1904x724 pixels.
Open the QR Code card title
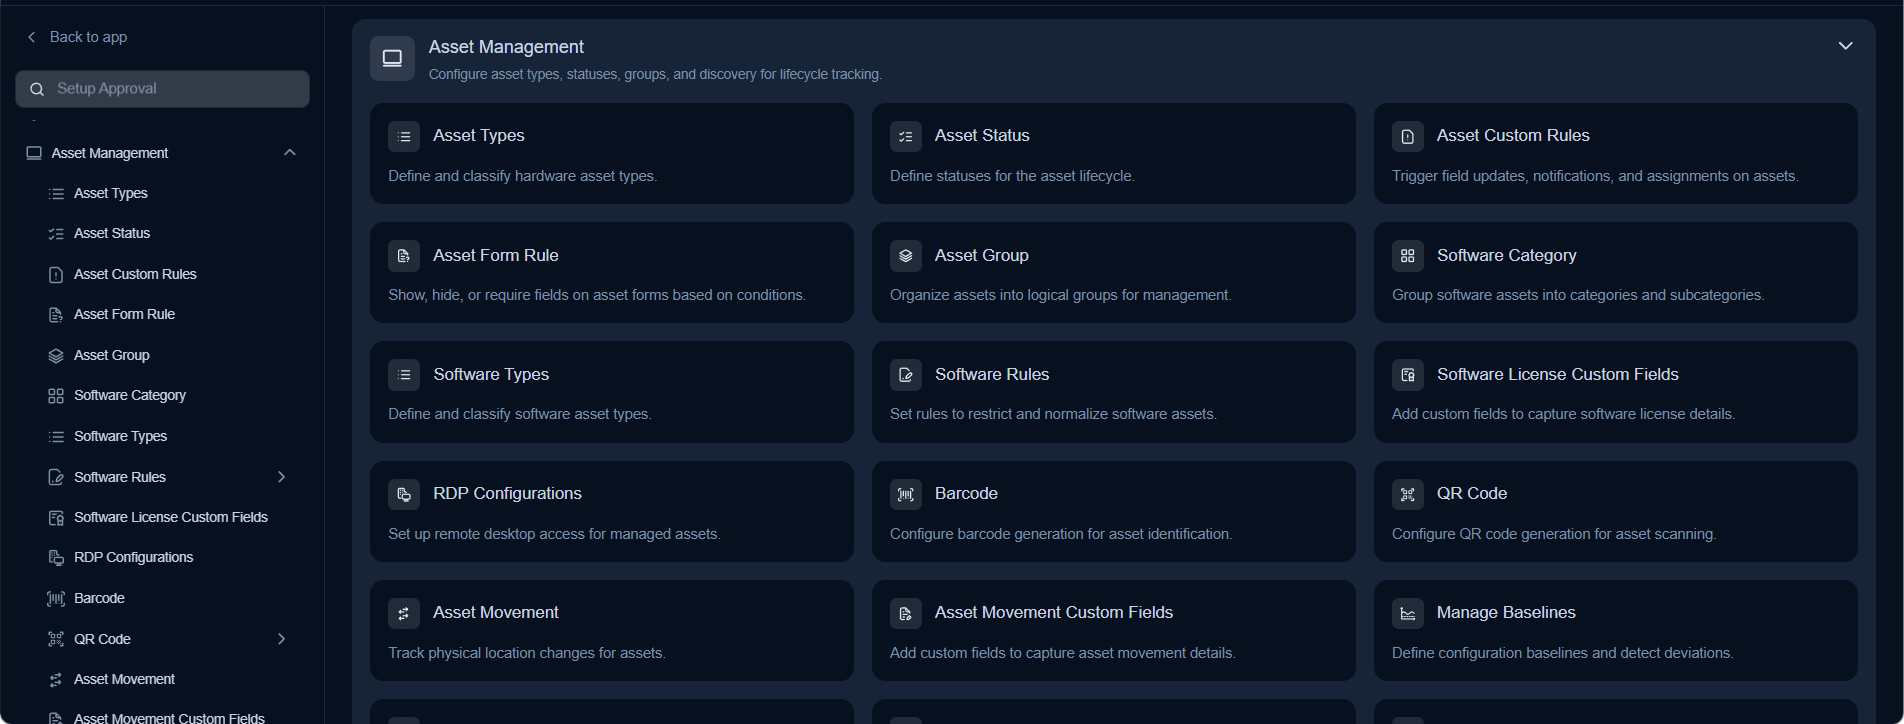(1472, 493)
